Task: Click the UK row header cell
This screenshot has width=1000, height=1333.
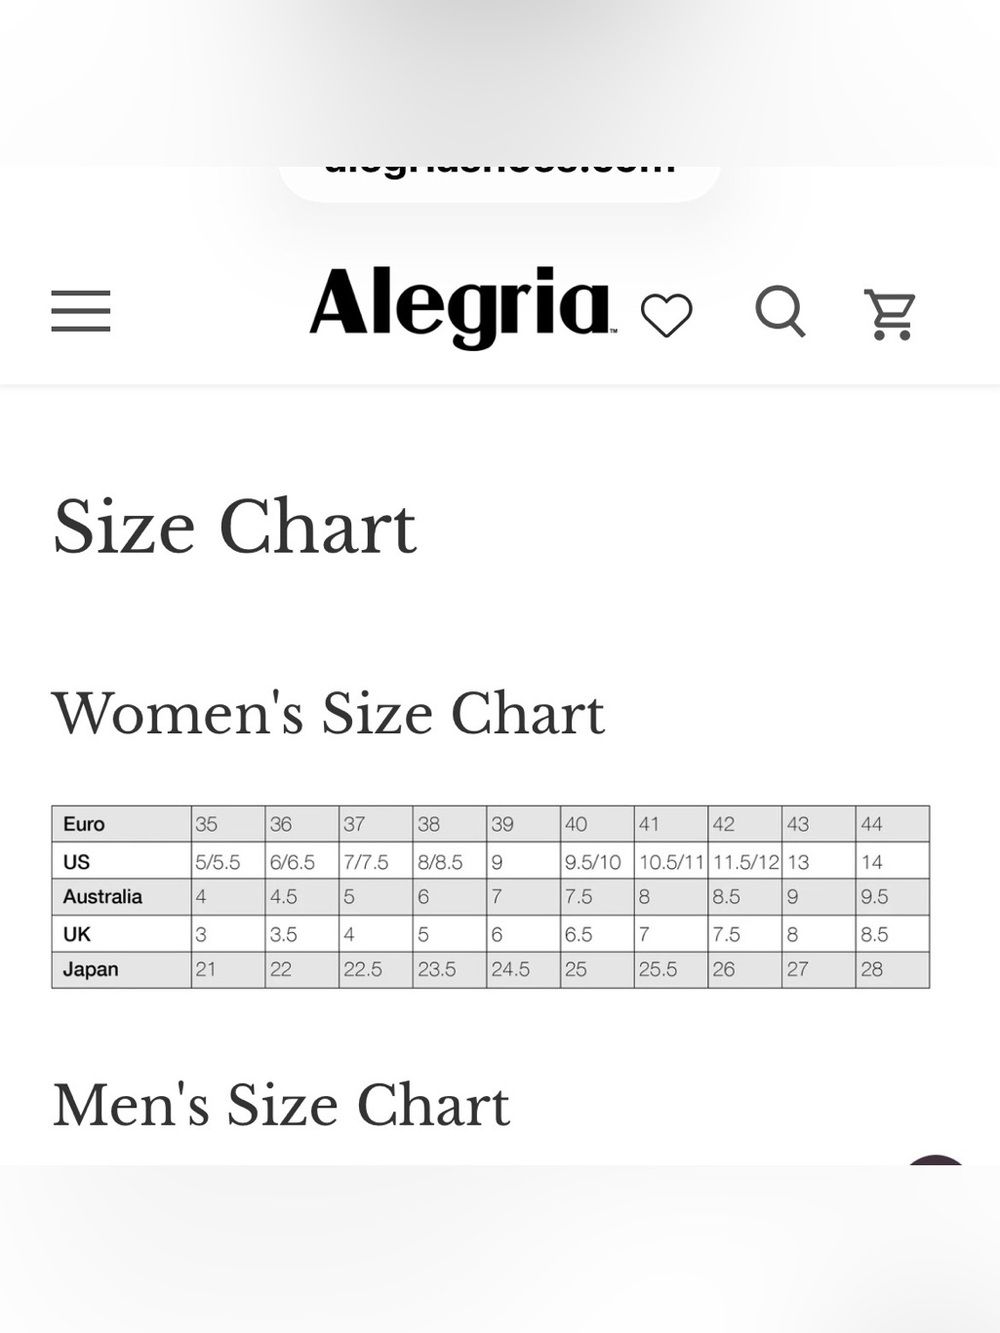Action: coord(121,934)
